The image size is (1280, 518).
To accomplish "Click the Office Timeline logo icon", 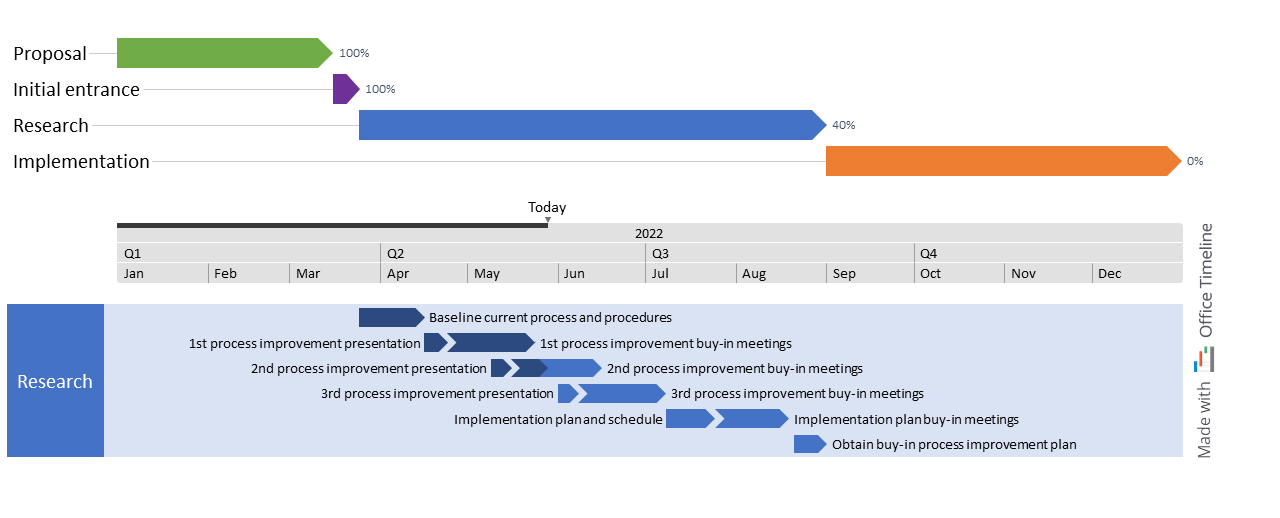I will [x=1204, y=359].
